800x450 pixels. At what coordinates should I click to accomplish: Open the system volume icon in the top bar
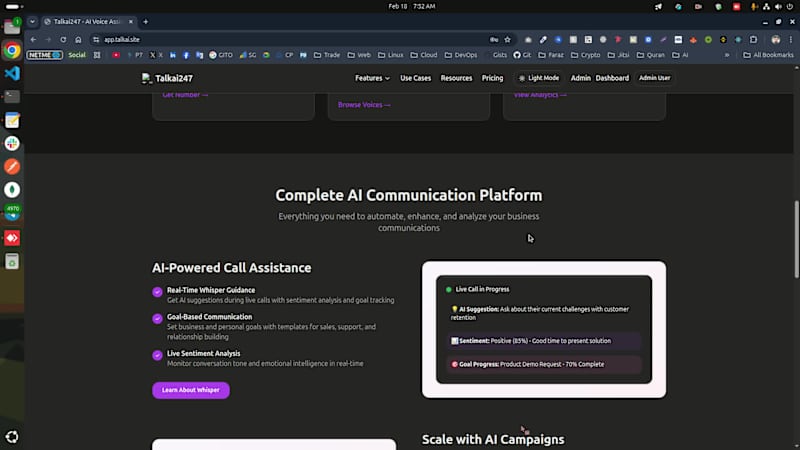(778, 7)
